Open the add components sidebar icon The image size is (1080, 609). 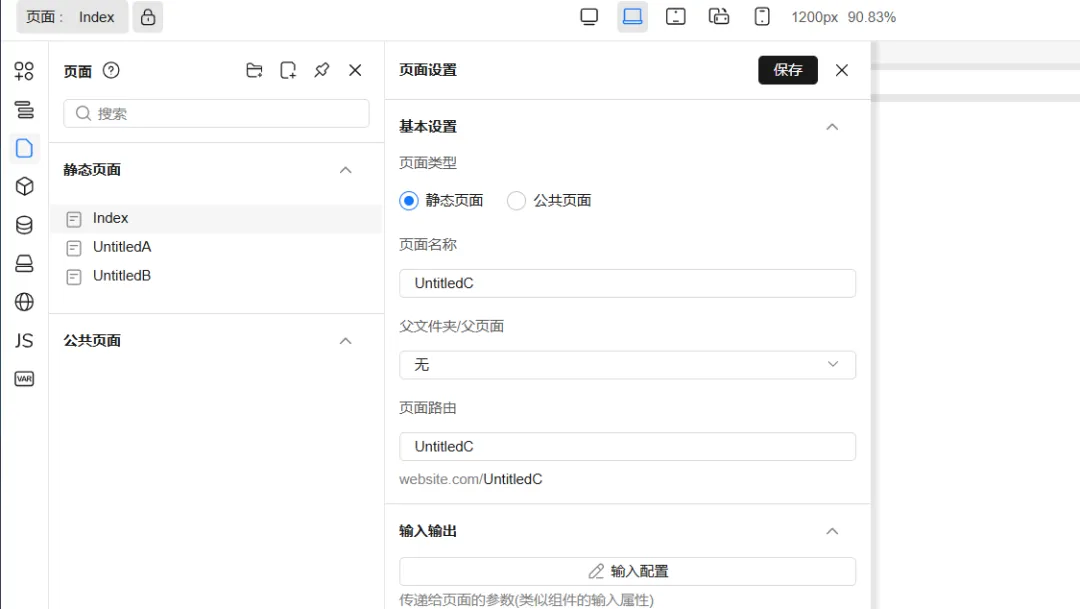24,71
